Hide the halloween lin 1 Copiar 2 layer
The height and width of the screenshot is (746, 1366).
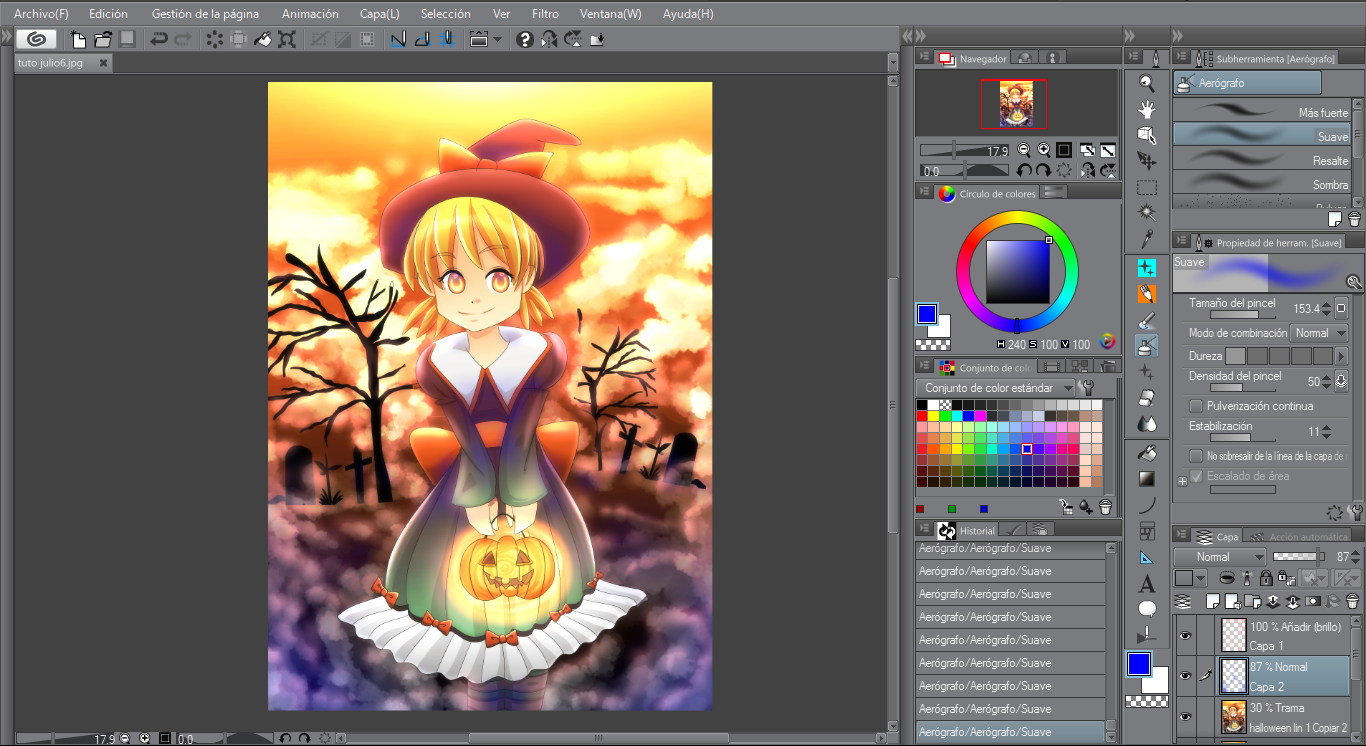point(1185,717)
